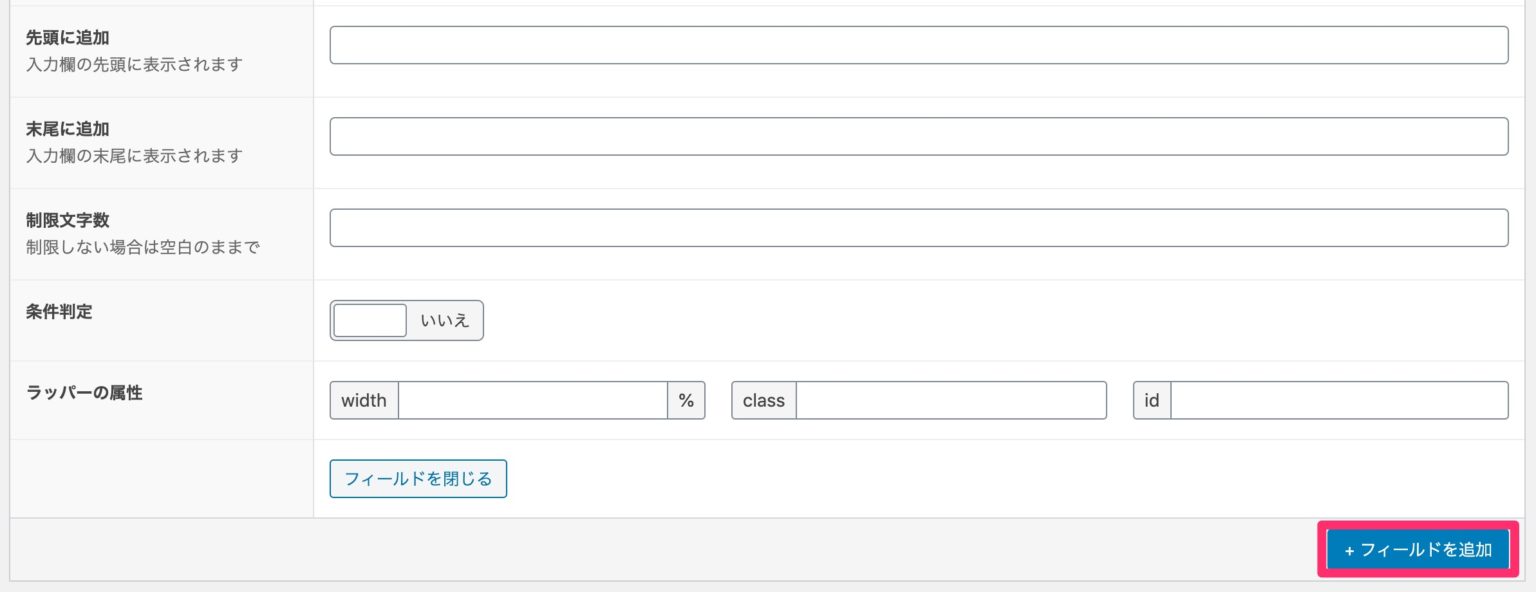The image size is (1536, 592).
Task: Click the 末尾に追加 row label
Action: (x=68, y=129)
